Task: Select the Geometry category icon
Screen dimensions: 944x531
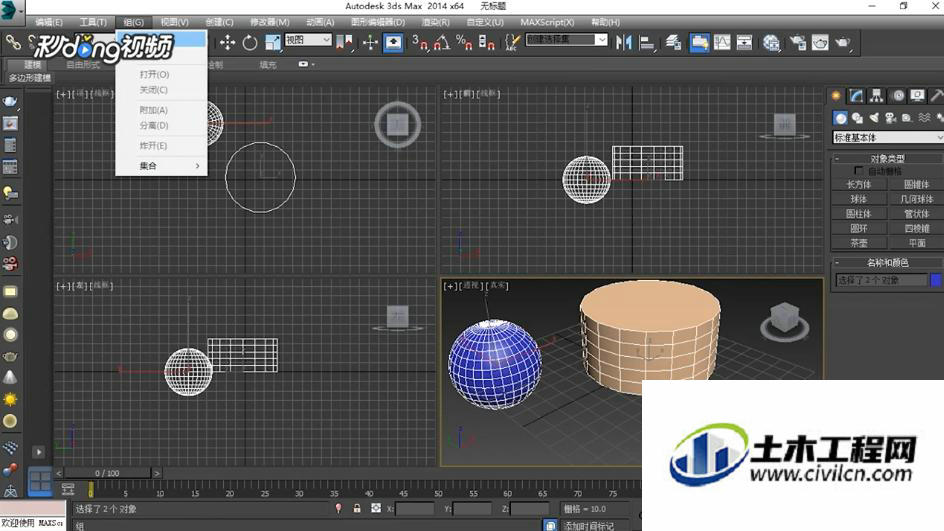Action: [840, 118]
